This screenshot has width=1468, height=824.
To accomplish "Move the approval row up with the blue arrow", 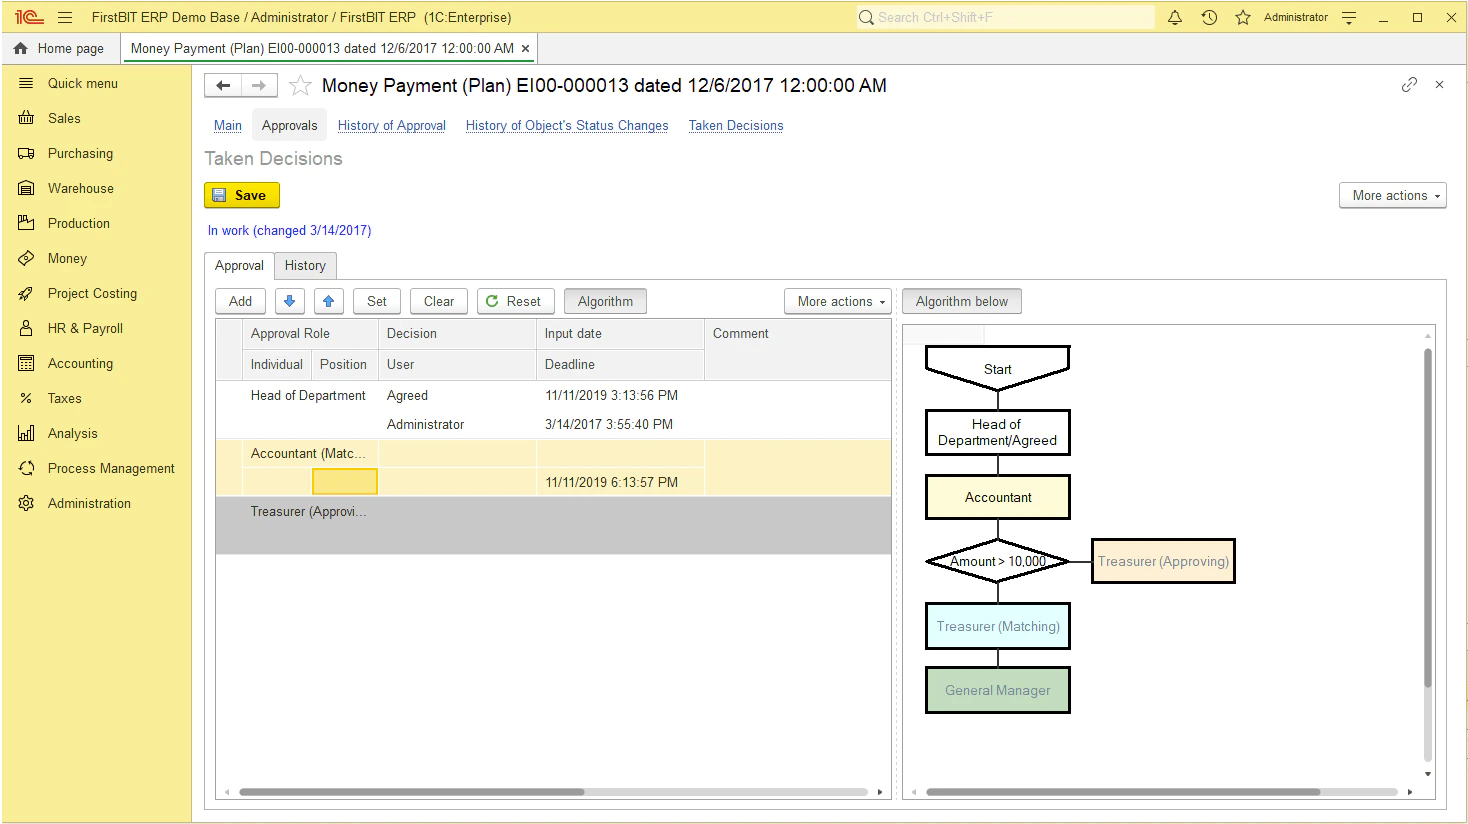I will tap(328, 301).
